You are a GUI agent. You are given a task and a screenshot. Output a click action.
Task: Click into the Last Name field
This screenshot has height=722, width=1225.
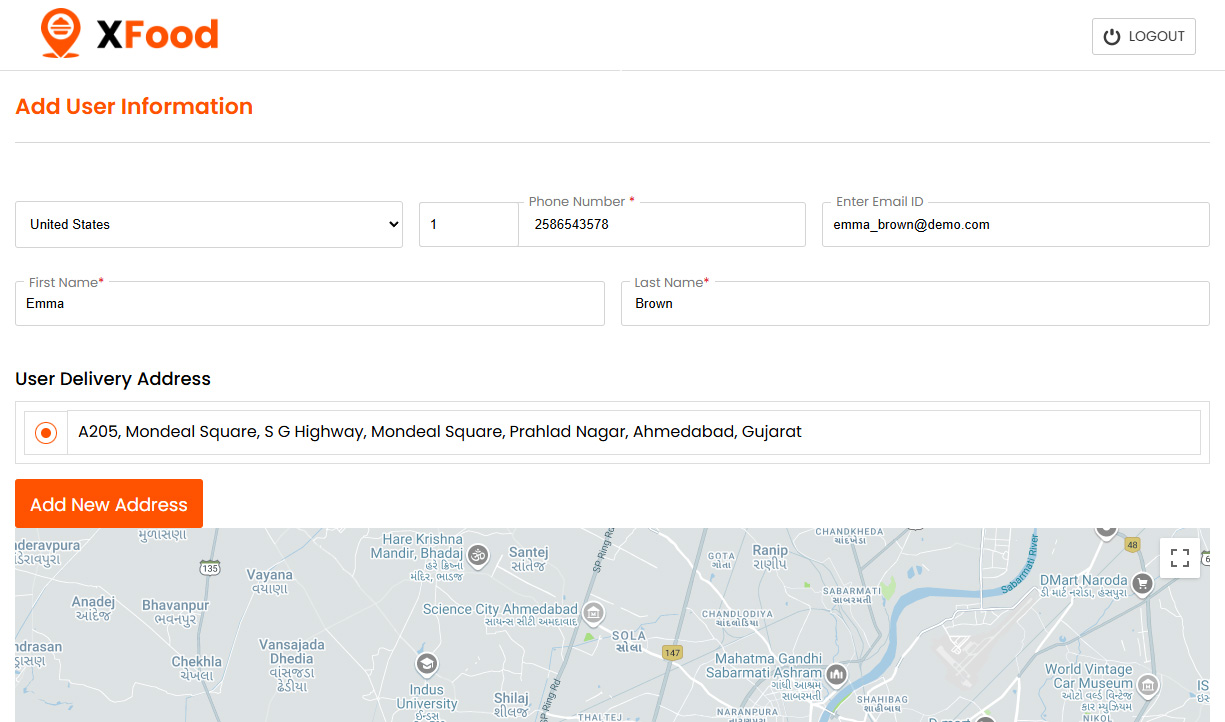(x=914, y=304)
